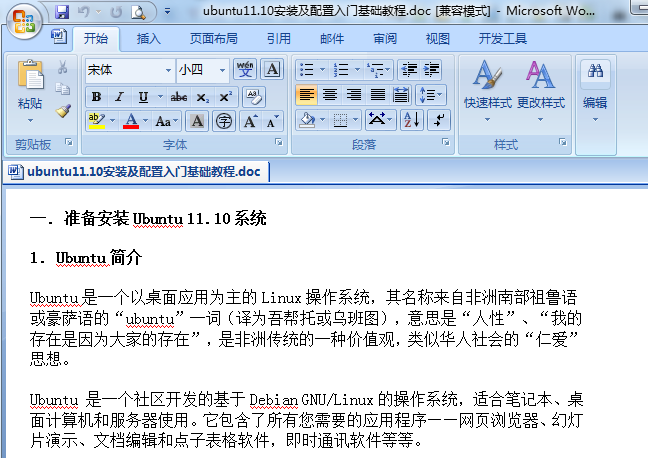Screen dimensions: 648x458
Task: Toggle character shading
Action: click(197, 121)
